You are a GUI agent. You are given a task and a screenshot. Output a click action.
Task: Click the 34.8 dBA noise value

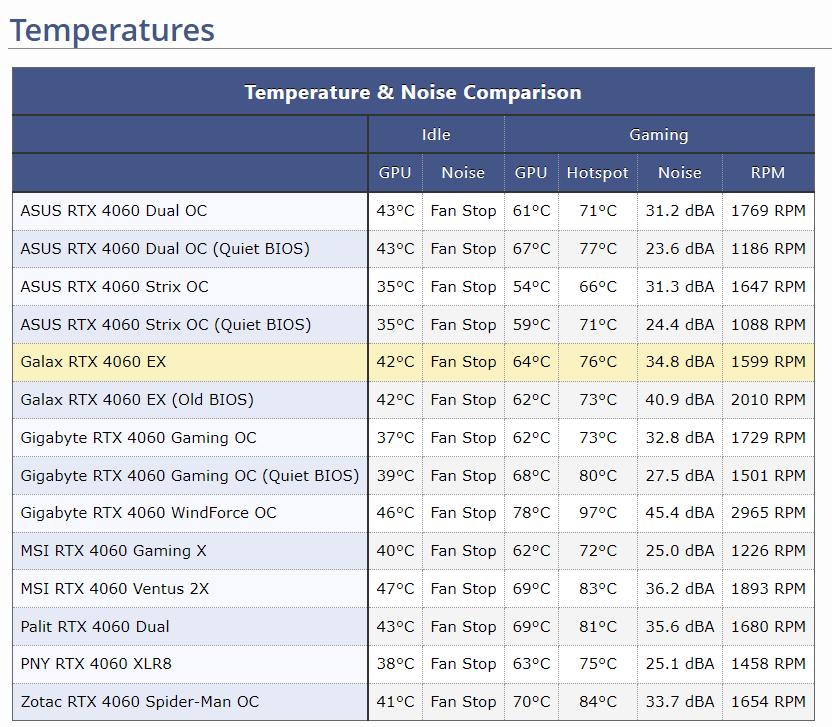pyautogui.click(x=680, y=362)
